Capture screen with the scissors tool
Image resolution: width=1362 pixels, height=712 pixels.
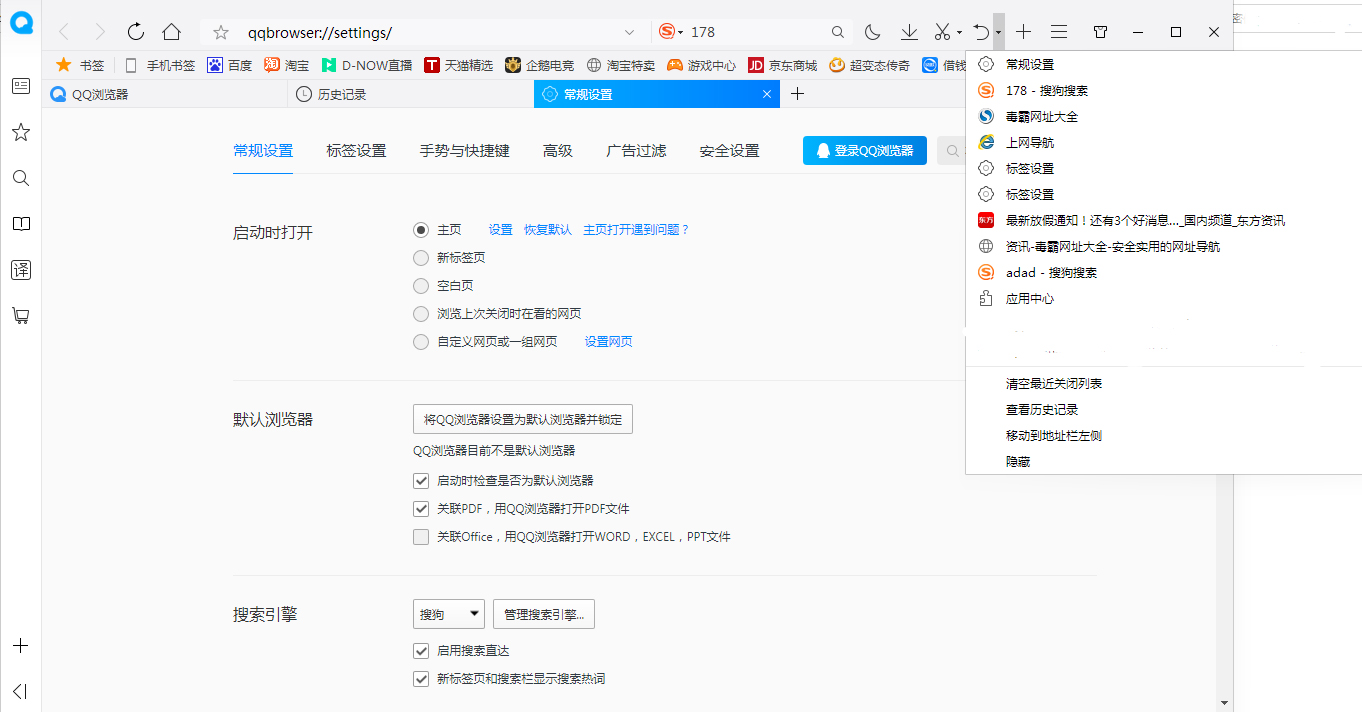click(x=943, y=31)
